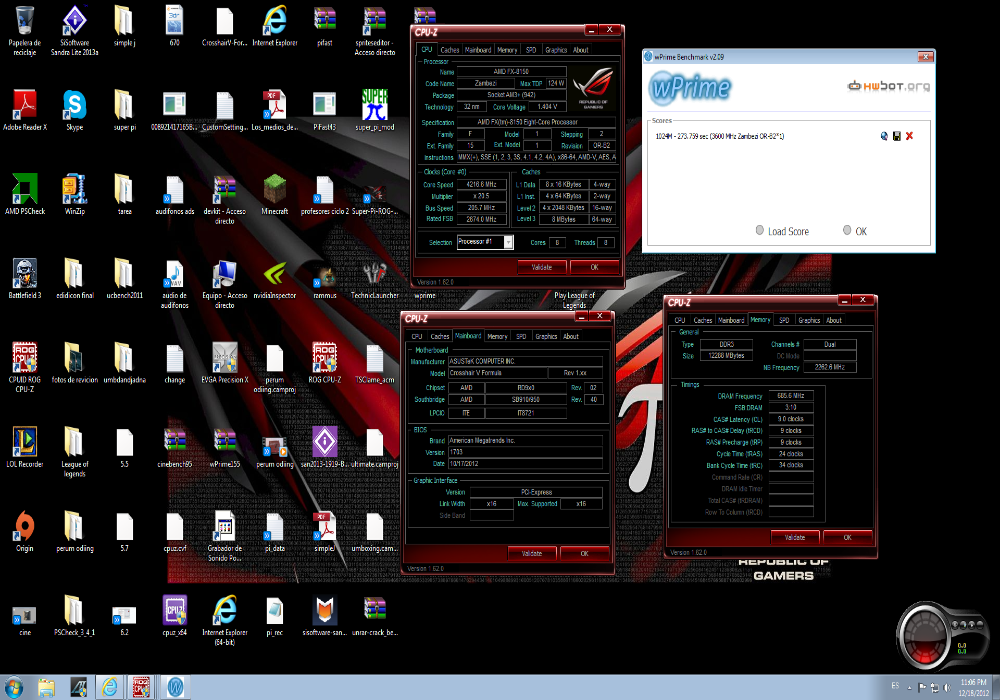Click the ES language indicator in taskbar

[x=895, y=686]
